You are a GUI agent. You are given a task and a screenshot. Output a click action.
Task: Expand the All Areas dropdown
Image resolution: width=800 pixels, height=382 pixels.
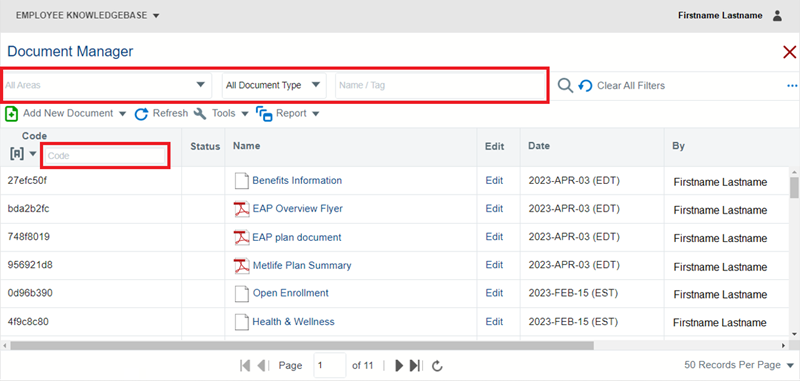tap(106, 85)
